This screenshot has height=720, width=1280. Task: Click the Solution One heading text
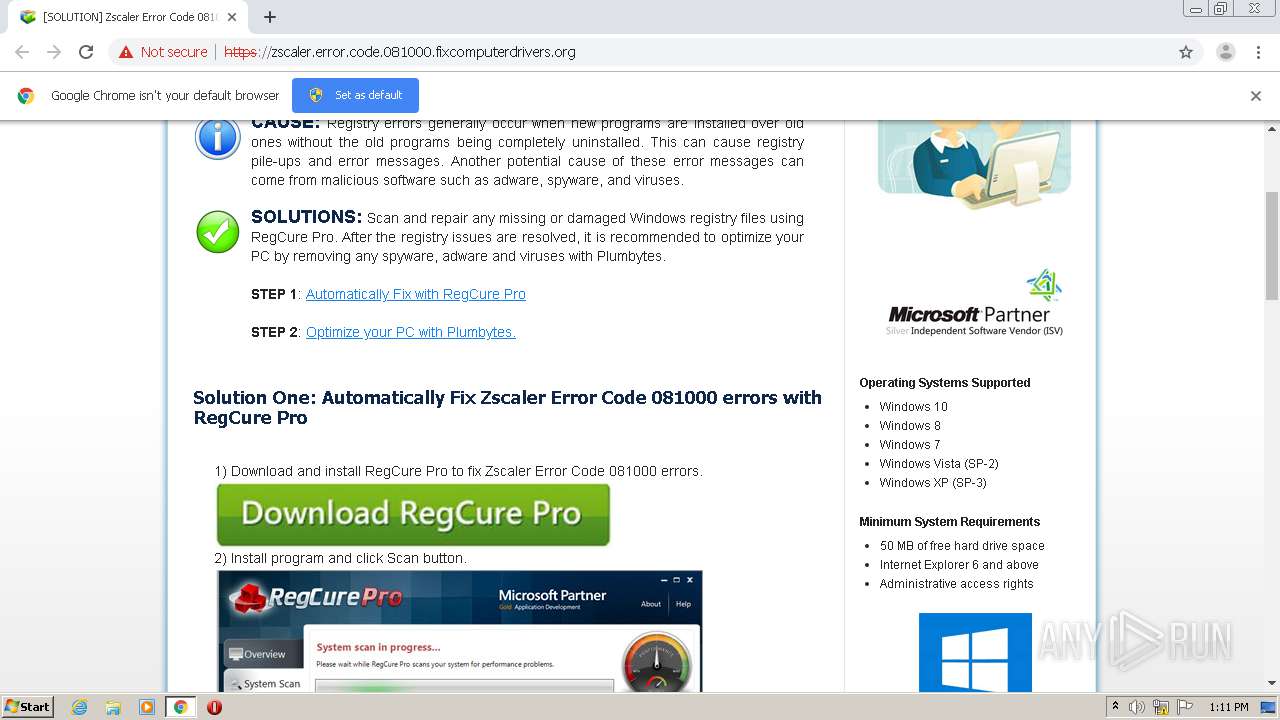[x=507, y=407]
